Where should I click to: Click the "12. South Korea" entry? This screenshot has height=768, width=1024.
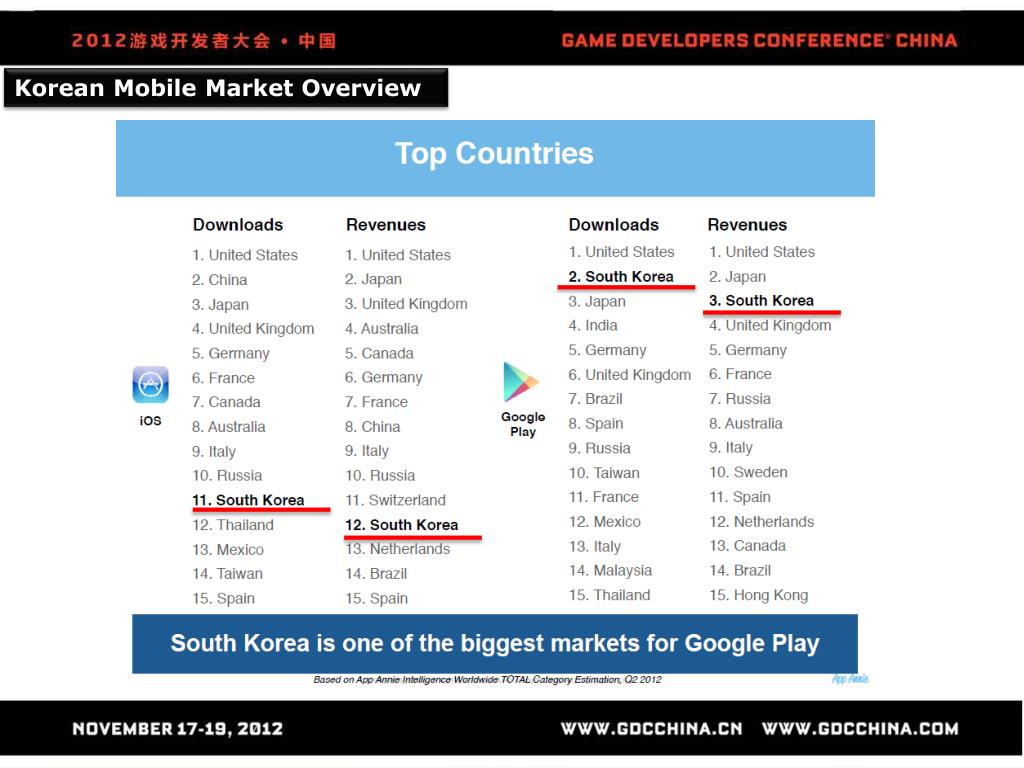click(x=402, y=525)
